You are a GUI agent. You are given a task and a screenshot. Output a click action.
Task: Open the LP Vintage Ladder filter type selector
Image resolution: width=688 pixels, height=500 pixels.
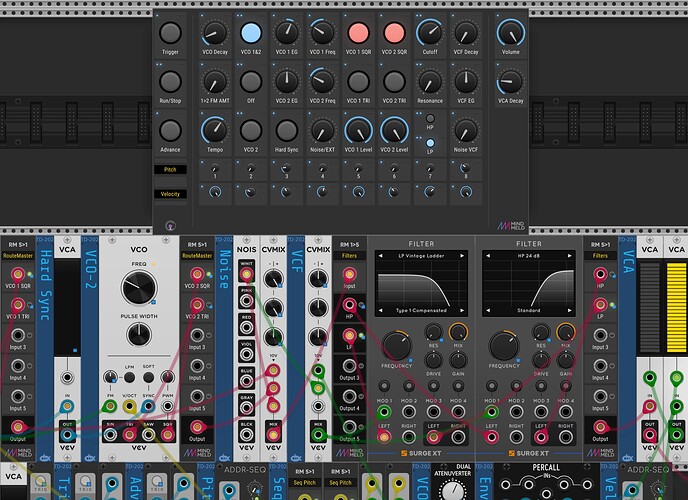421,256
